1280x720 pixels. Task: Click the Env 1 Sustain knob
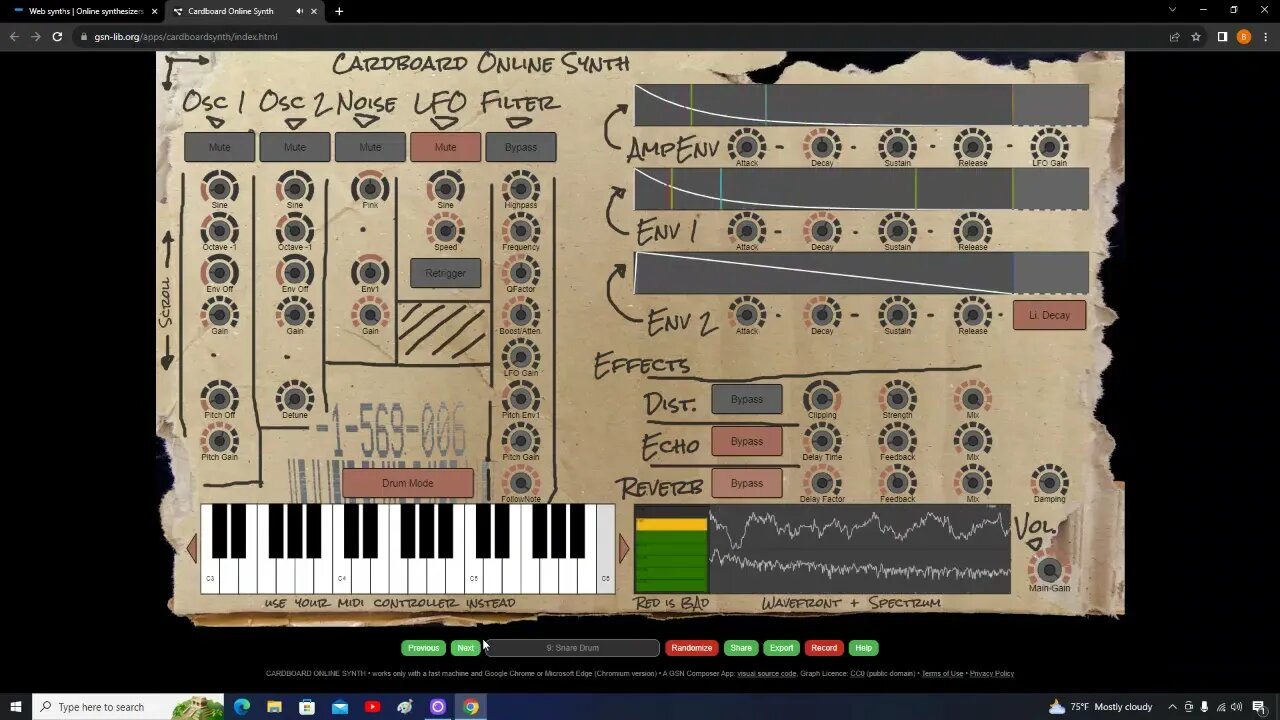pyautogui.click(x=897, y=230)
